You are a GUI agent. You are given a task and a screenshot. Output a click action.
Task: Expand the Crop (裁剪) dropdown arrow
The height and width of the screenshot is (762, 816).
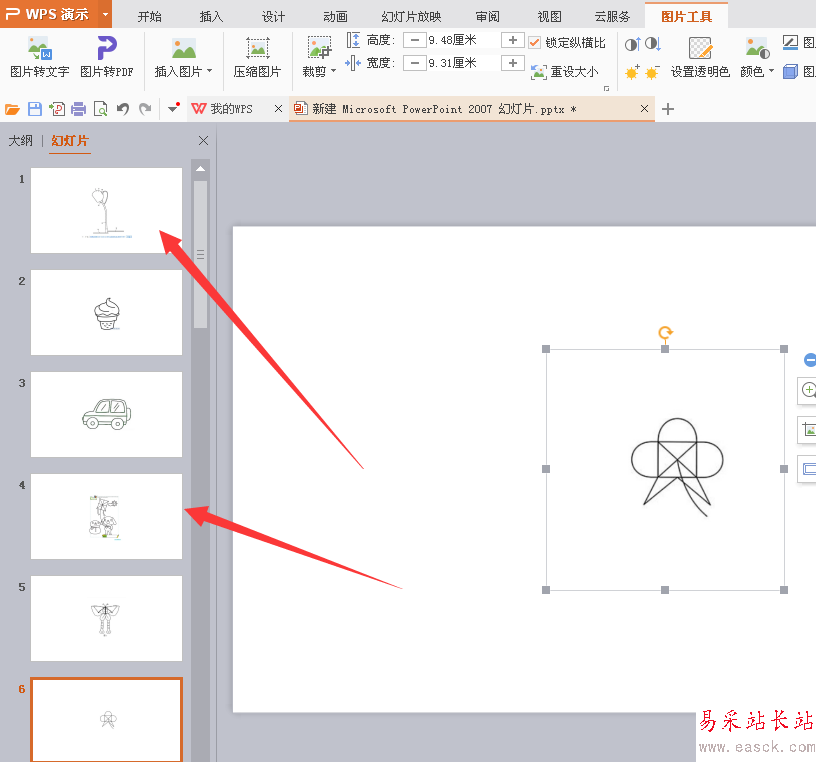pos(333,71)
